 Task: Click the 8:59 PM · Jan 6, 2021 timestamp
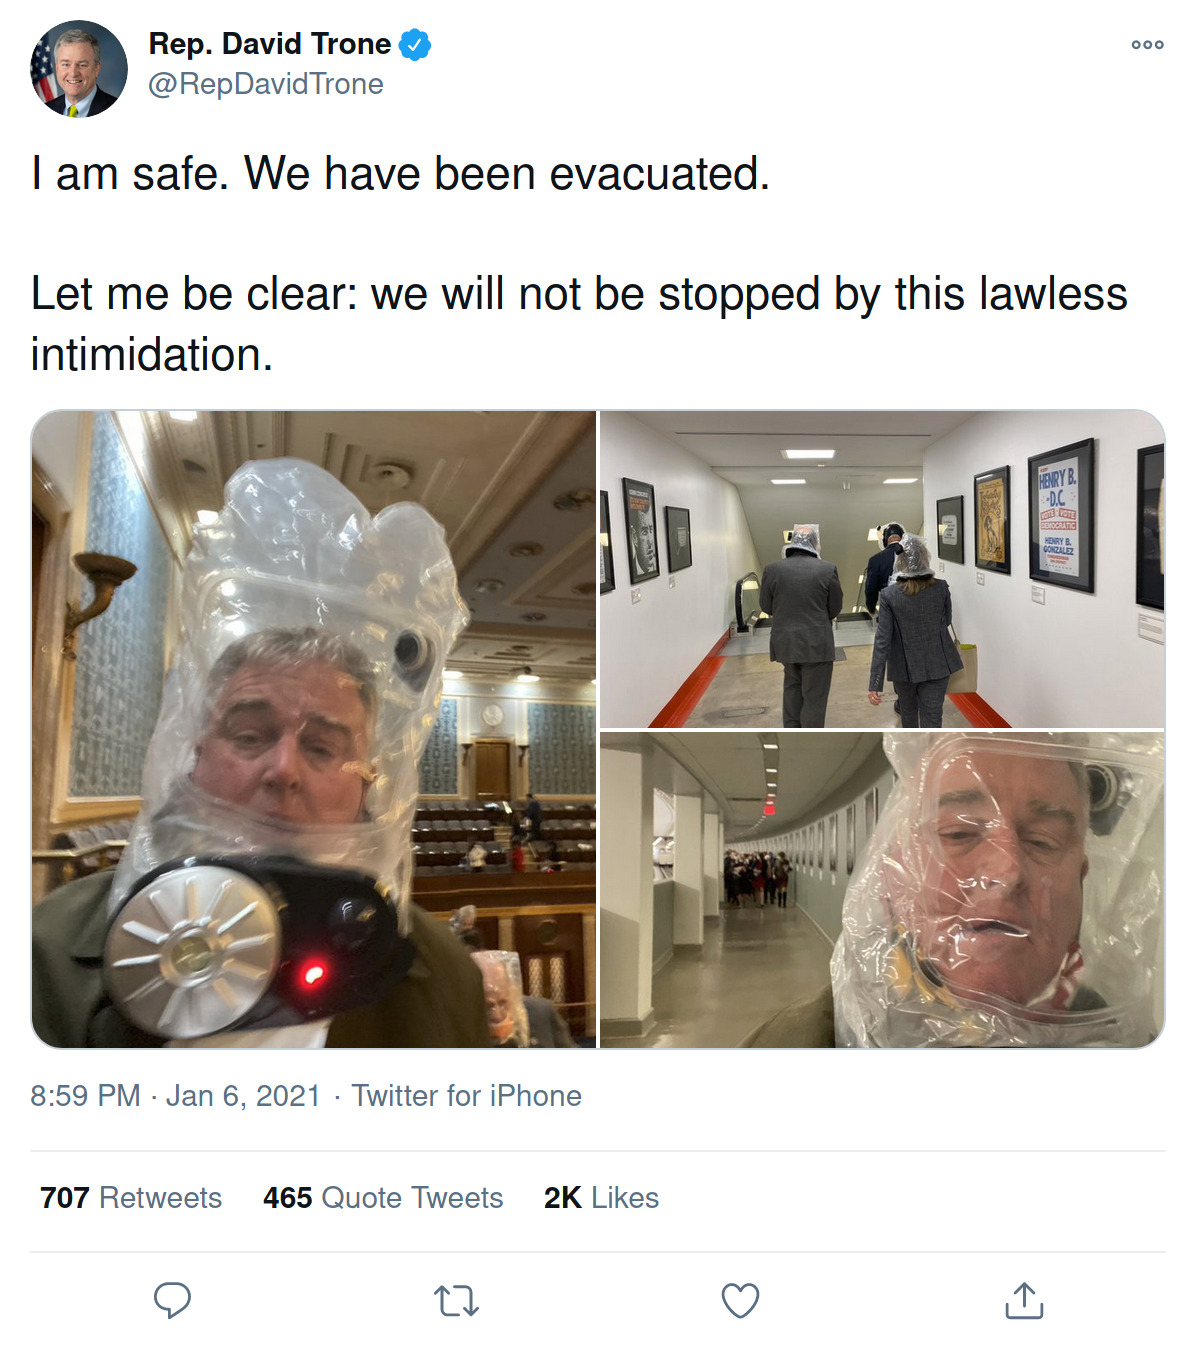(x=175, y=1096)
